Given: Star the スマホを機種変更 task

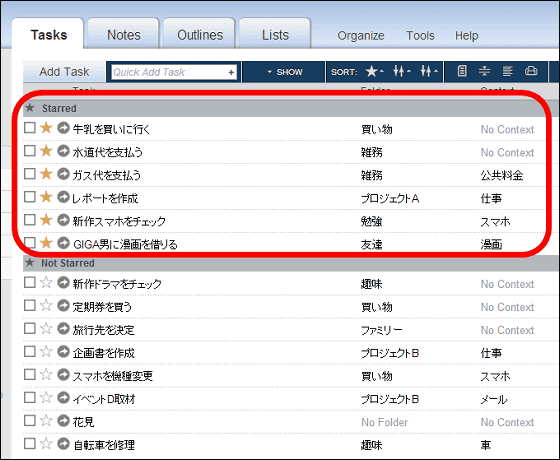Looking at the screenshot, I should [x=46, y=374].
